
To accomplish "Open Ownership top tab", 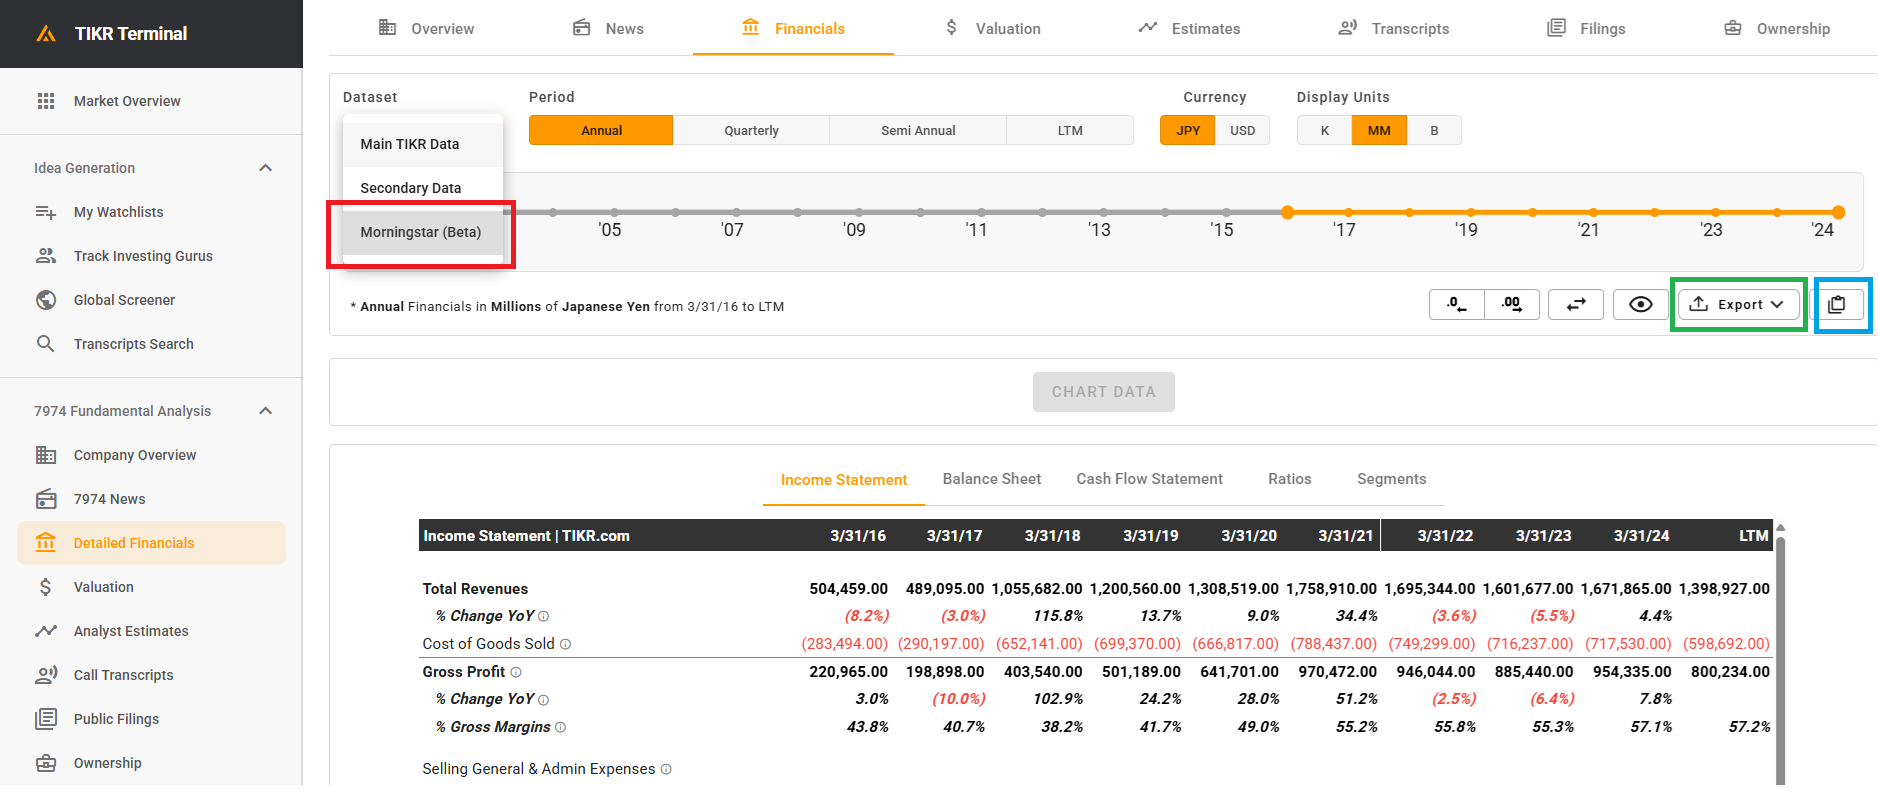I will click(1777, 29).
